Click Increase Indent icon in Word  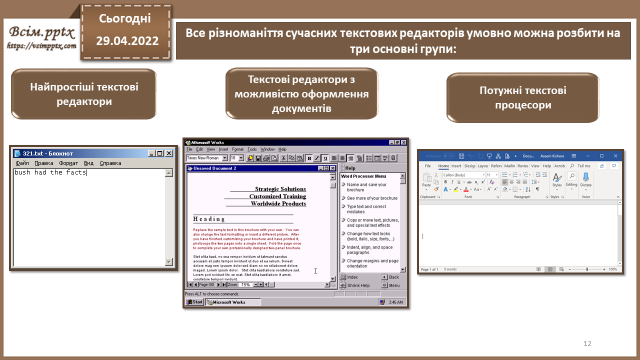544,175
